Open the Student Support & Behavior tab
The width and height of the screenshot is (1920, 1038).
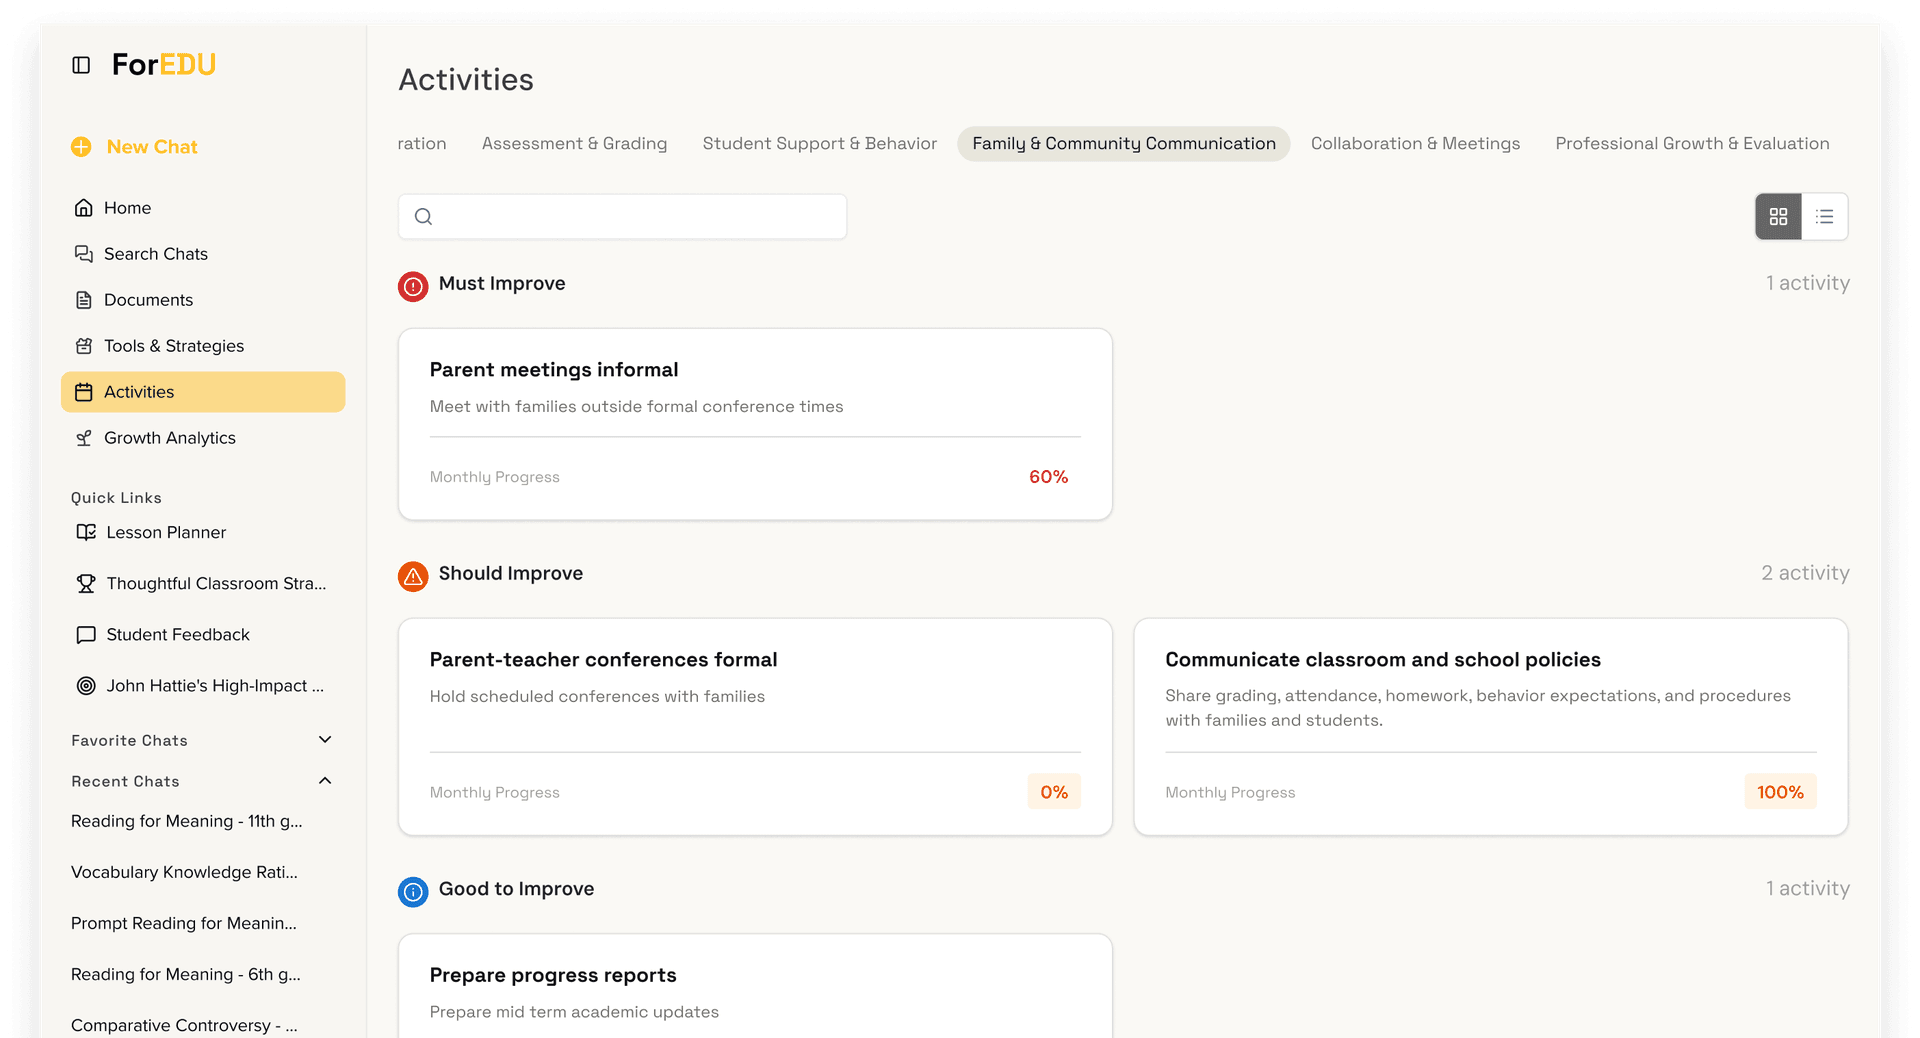click(819, 144)
